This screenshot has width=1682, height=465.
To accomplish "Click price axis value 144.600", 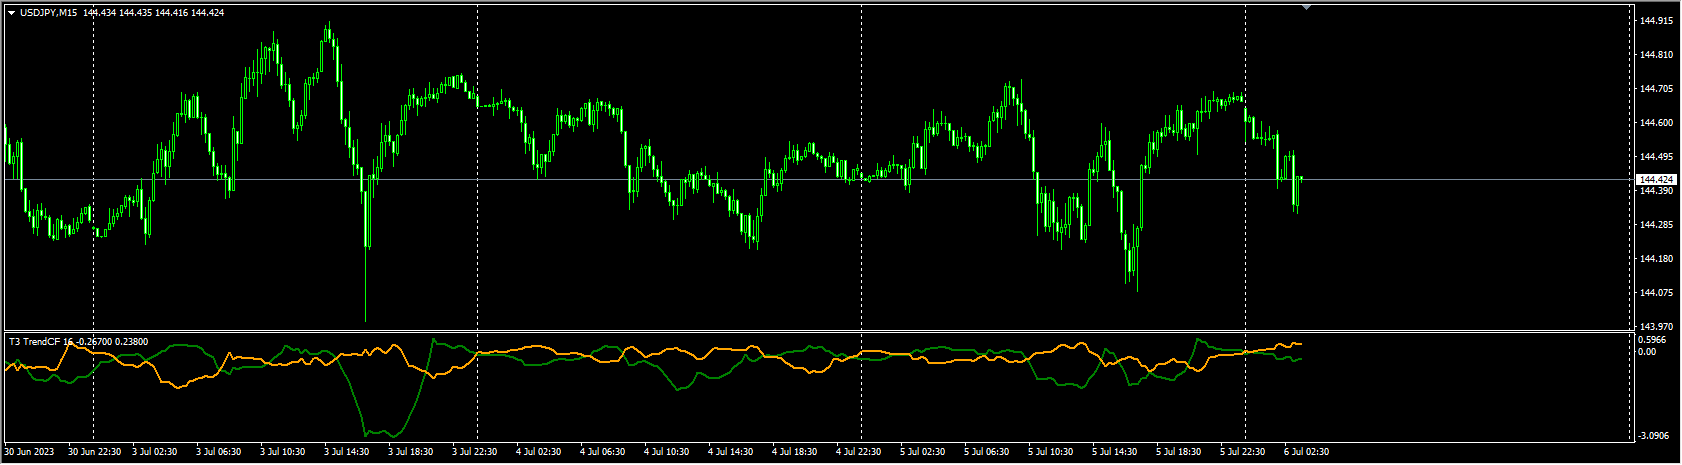I will (x=1657, y=123).
